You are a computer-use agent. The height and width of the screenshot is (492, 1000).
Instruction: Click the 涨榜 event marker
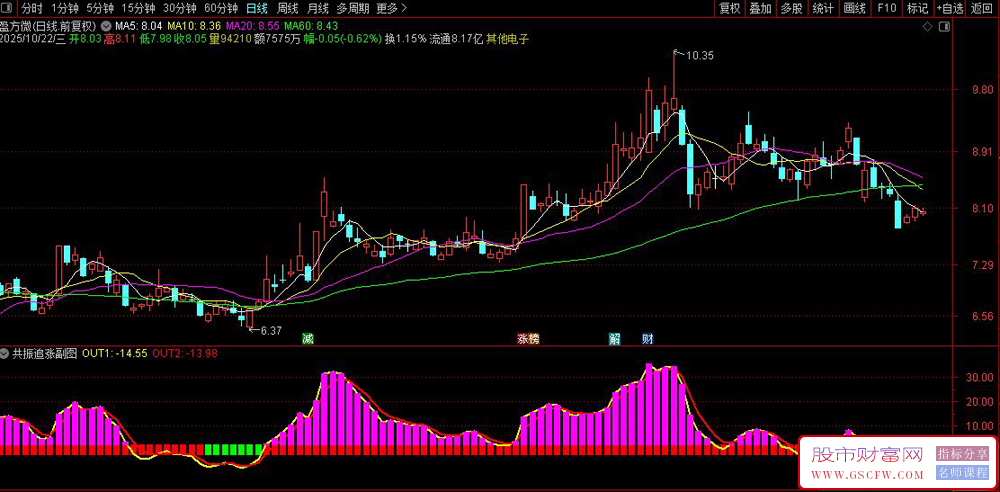tap(528, 339)
